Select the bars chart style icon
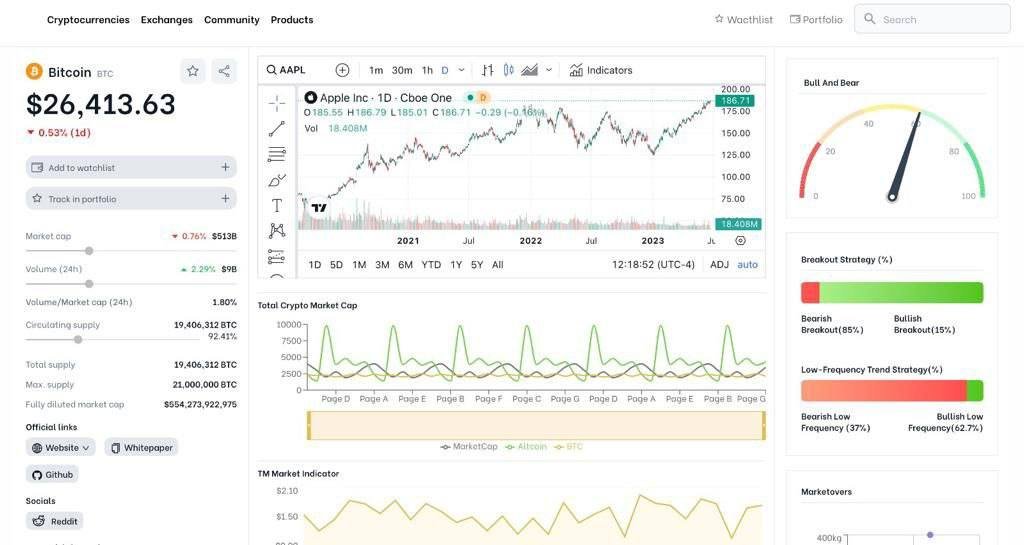This screenshot has width=1024, height=545. click(487, 70)
